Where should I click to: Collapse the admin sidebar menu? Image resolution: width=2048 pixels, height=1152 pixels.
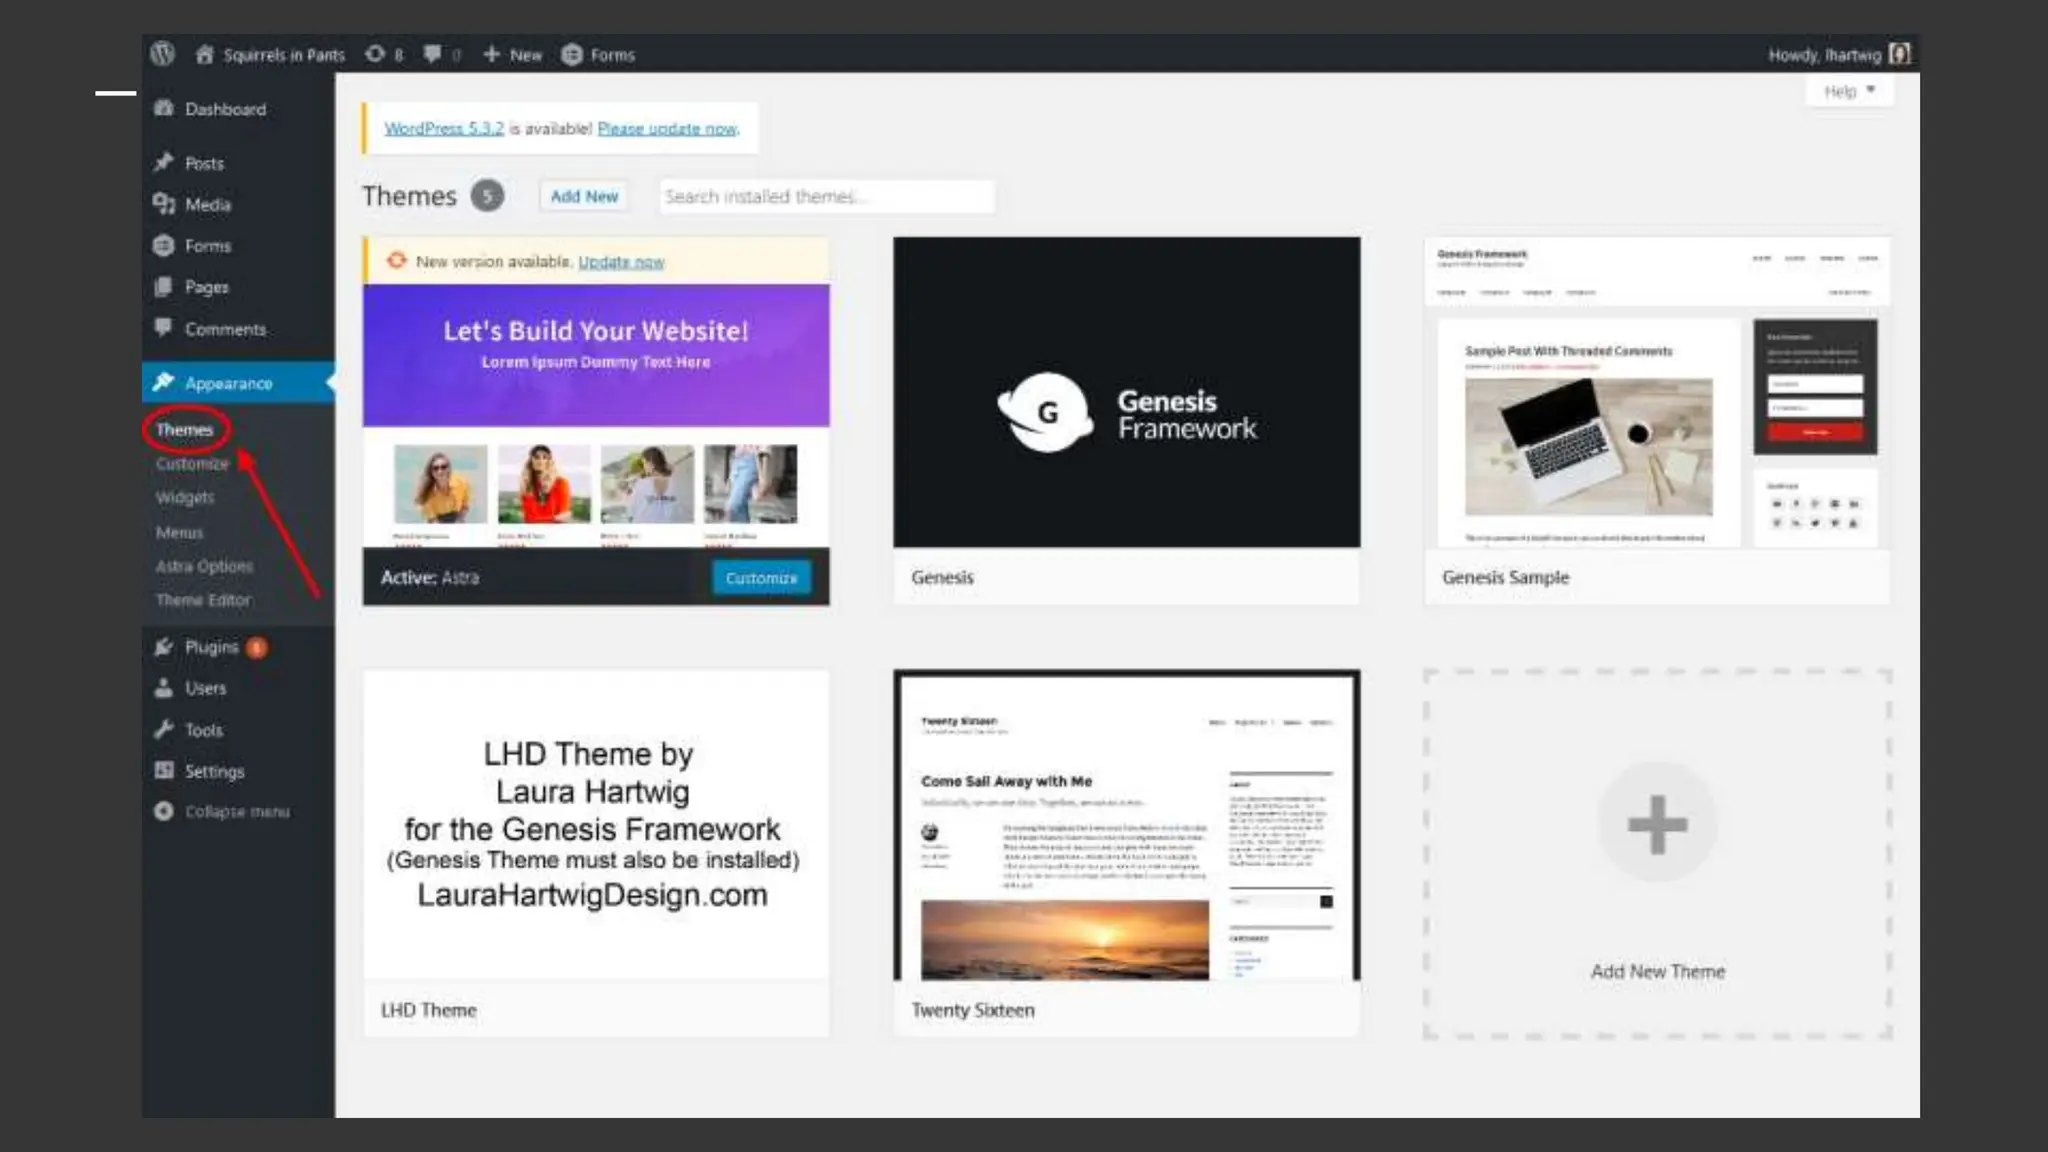click(x=236, y=811)
